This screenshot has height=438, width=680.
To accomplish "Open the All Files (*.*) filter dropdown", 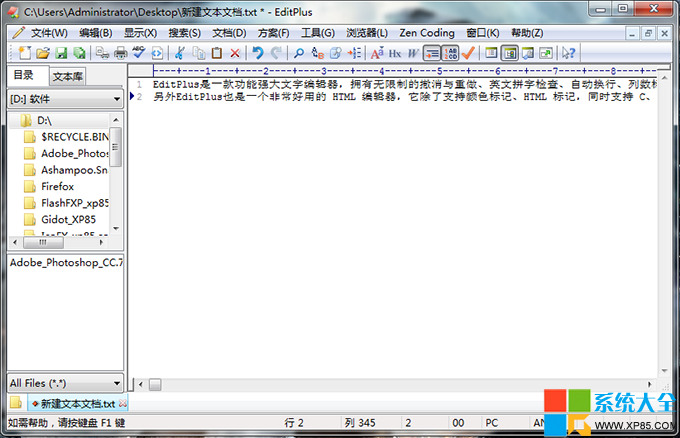I will [x=65, y=383].
